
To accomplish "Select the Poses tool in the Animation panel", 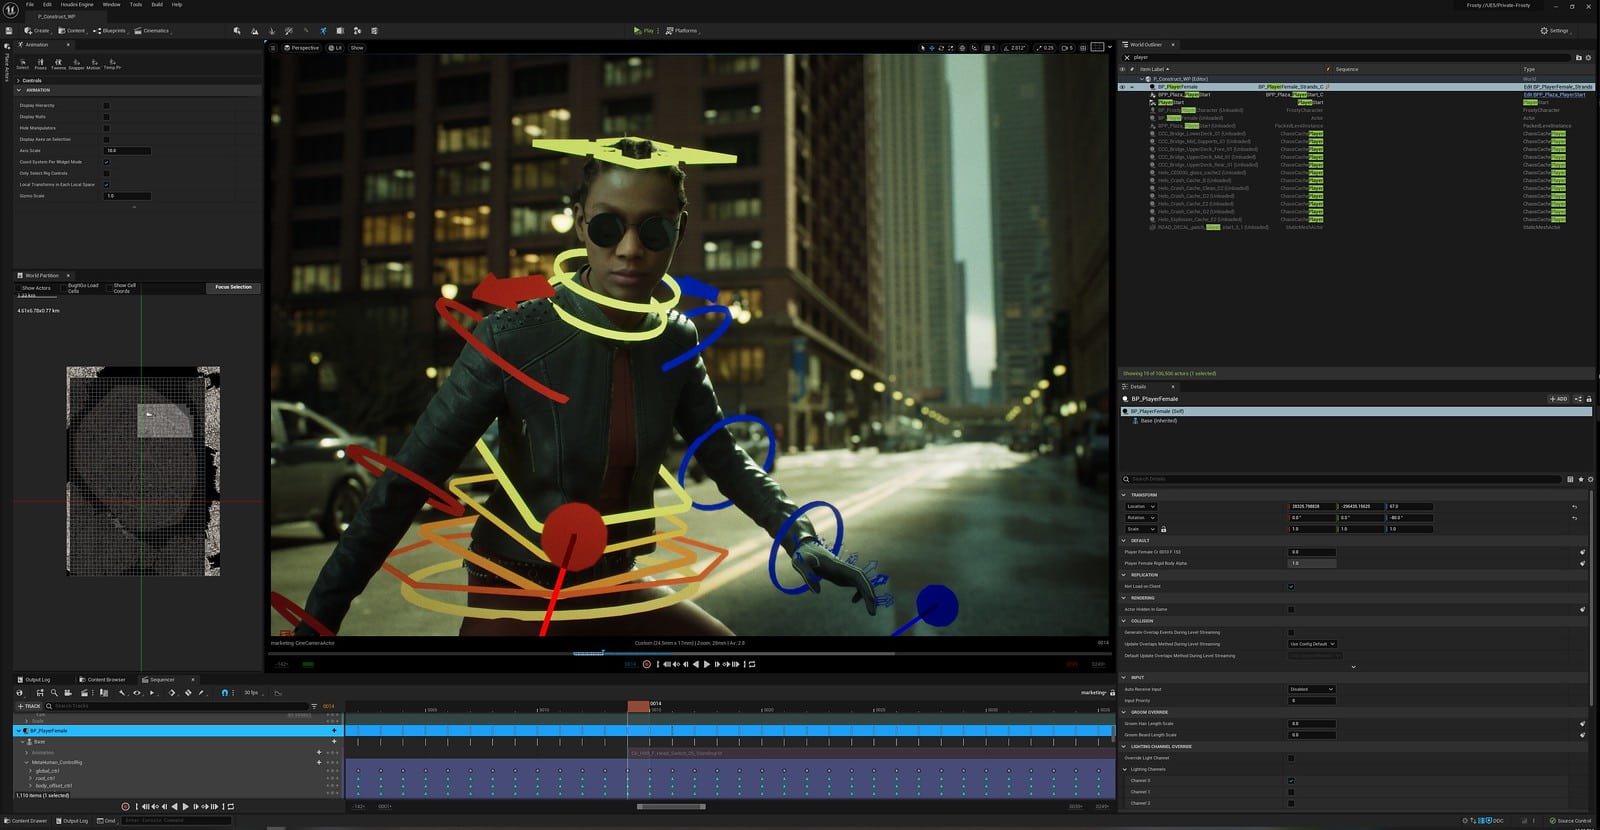I will (40, 64).
